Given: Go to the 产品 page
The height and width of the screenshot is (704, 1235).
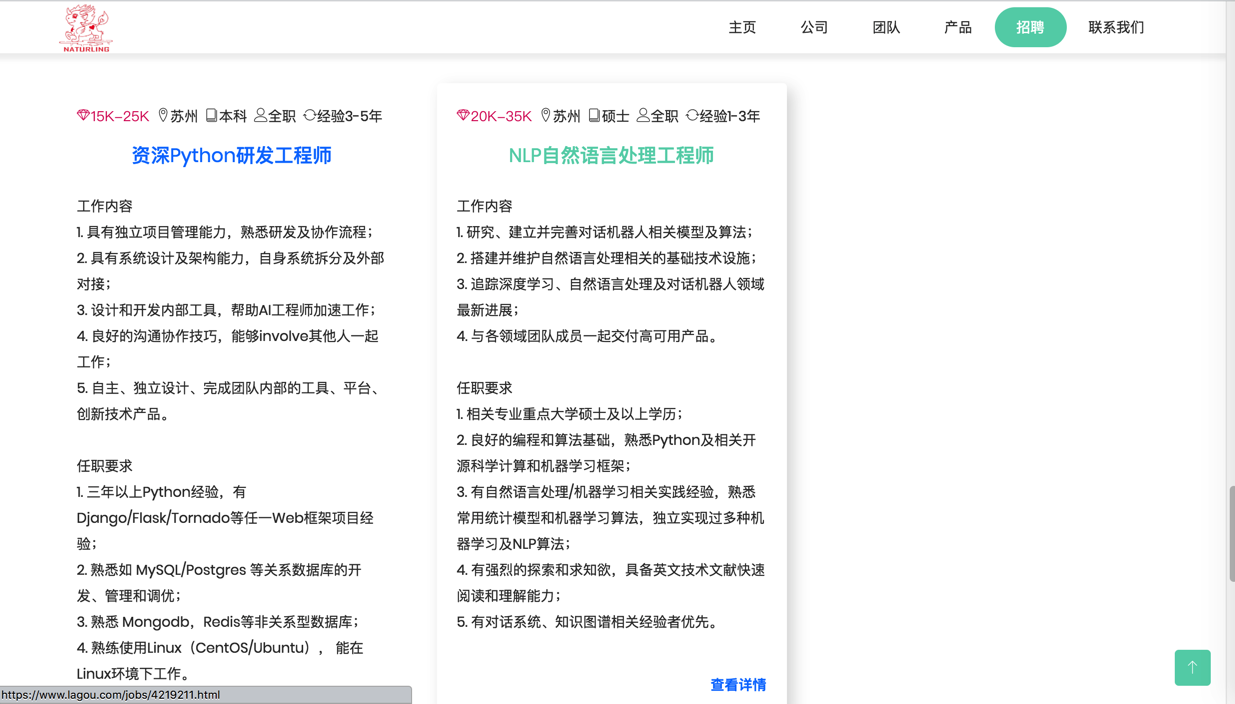Looking at the screenshot, I should 958,27.
